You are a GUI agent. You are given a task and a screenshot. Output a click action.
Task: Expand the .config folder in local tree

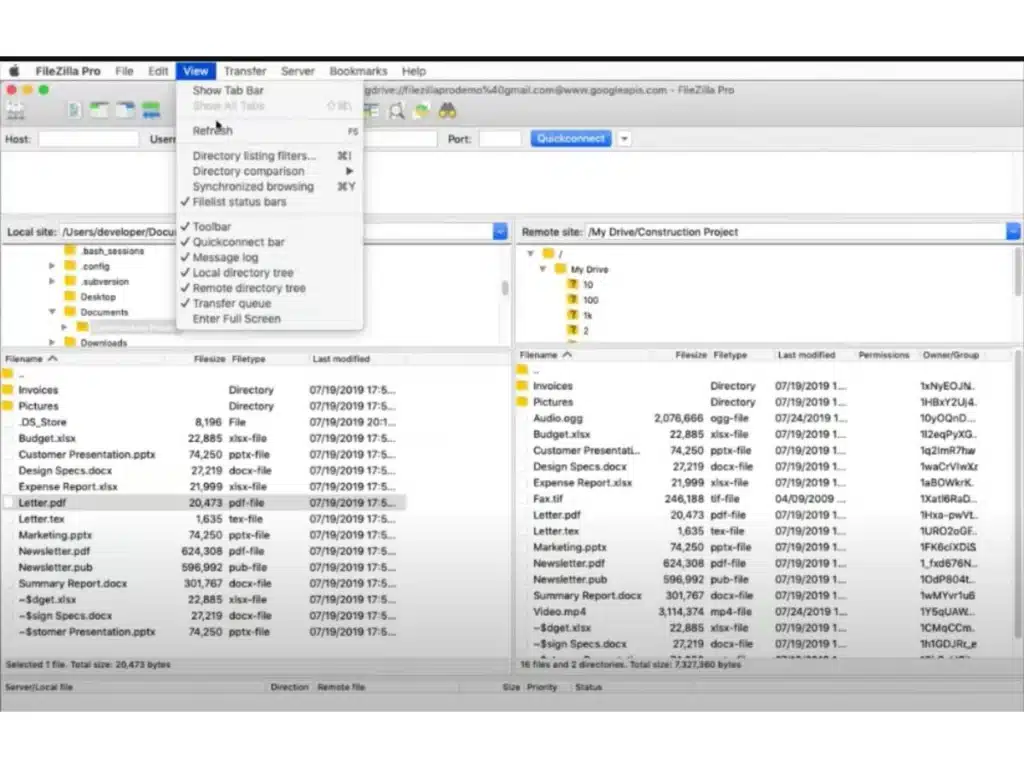click(x=52, y=266)
